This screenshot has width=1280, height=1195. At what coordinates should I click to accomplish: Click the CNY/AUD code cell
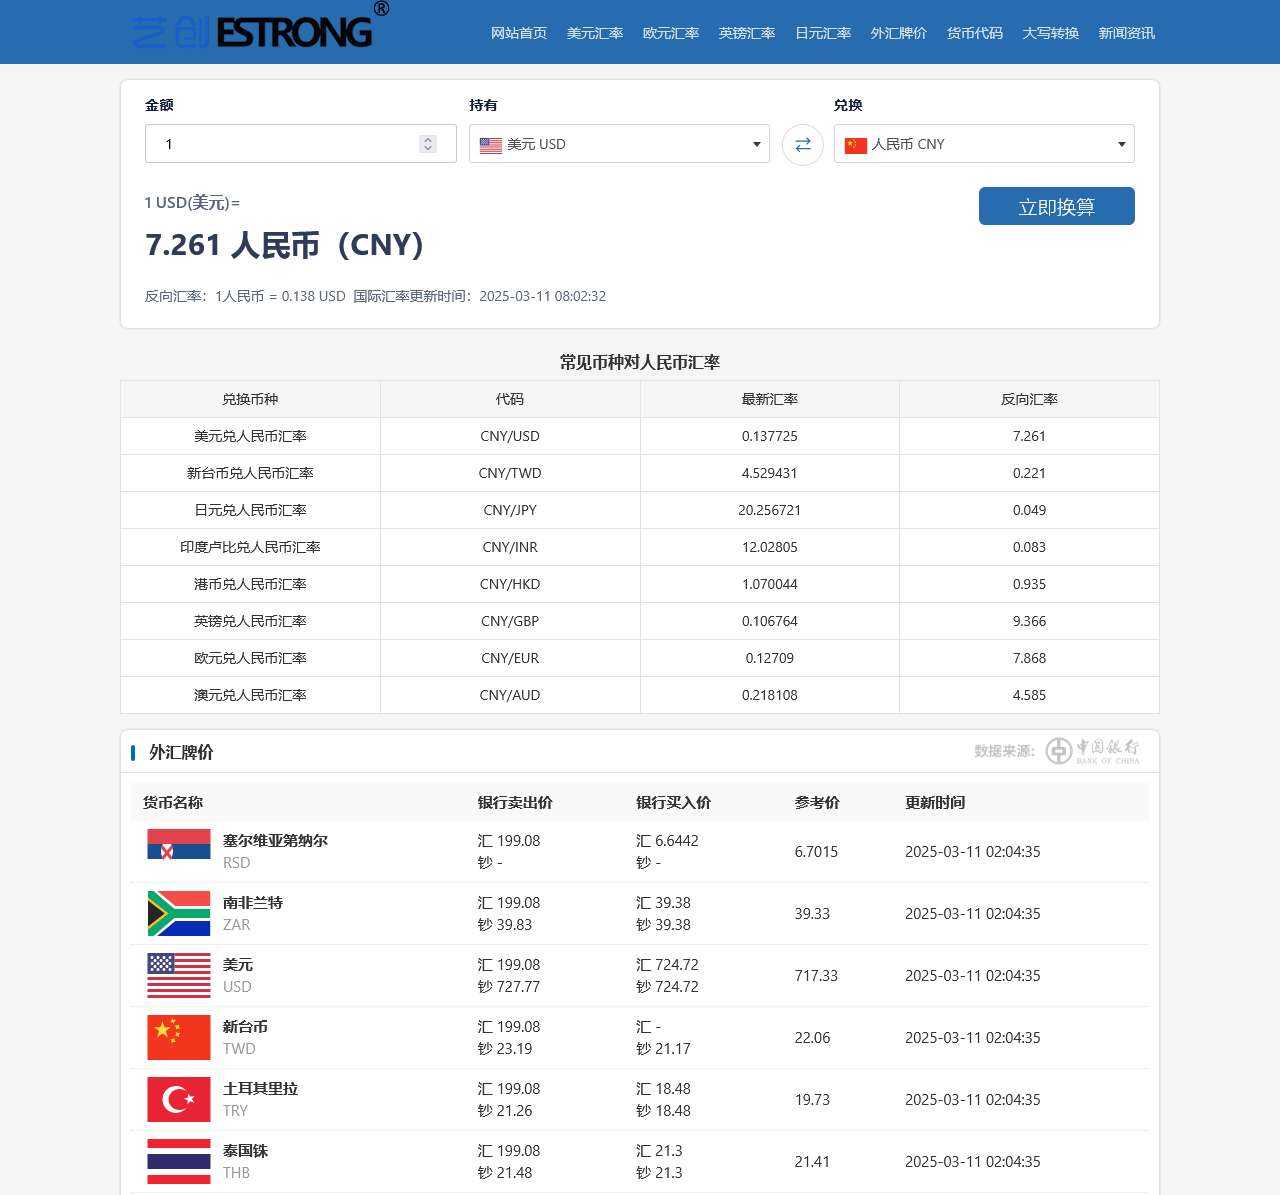point(510,695)
